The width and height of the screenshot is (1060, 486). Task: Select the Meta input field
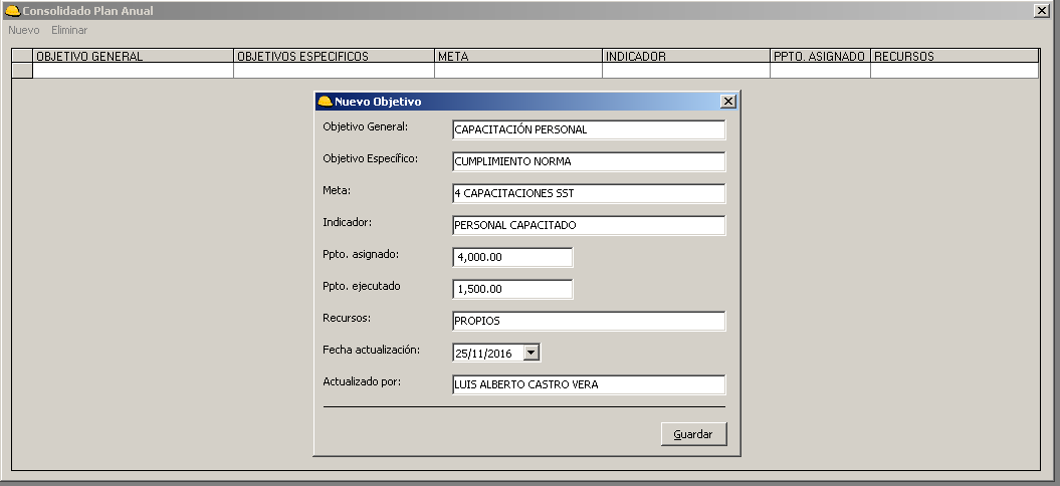588,193
